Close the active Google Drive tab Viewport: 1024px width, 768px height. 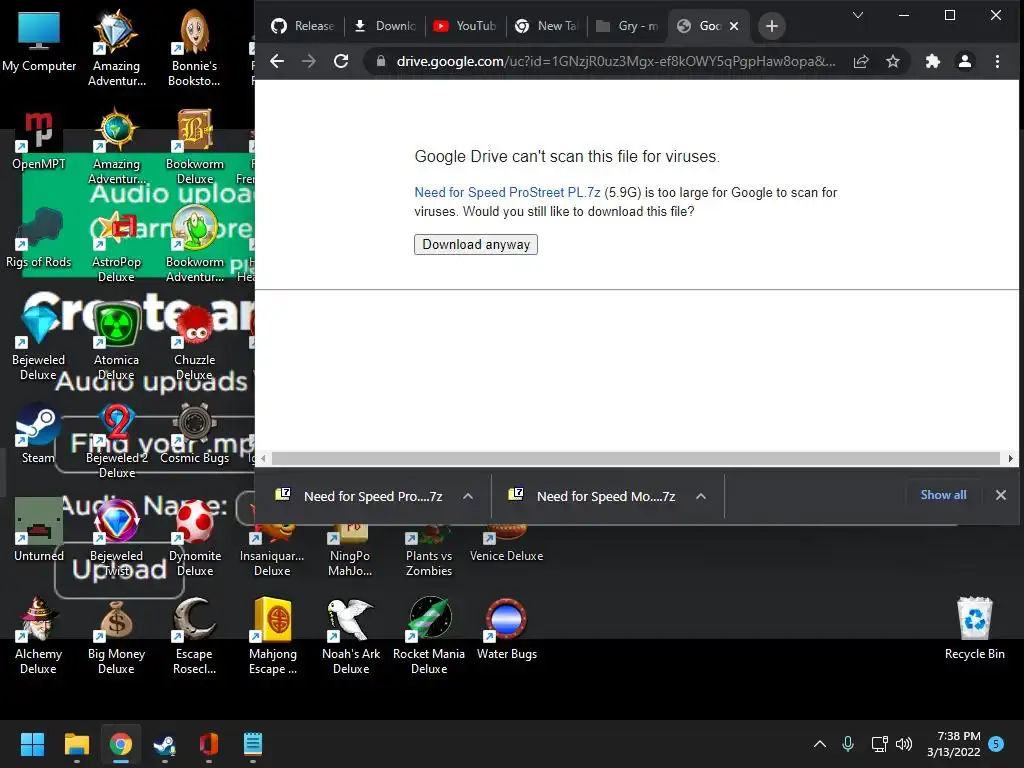pyautogui.click(x=734, y=26)
